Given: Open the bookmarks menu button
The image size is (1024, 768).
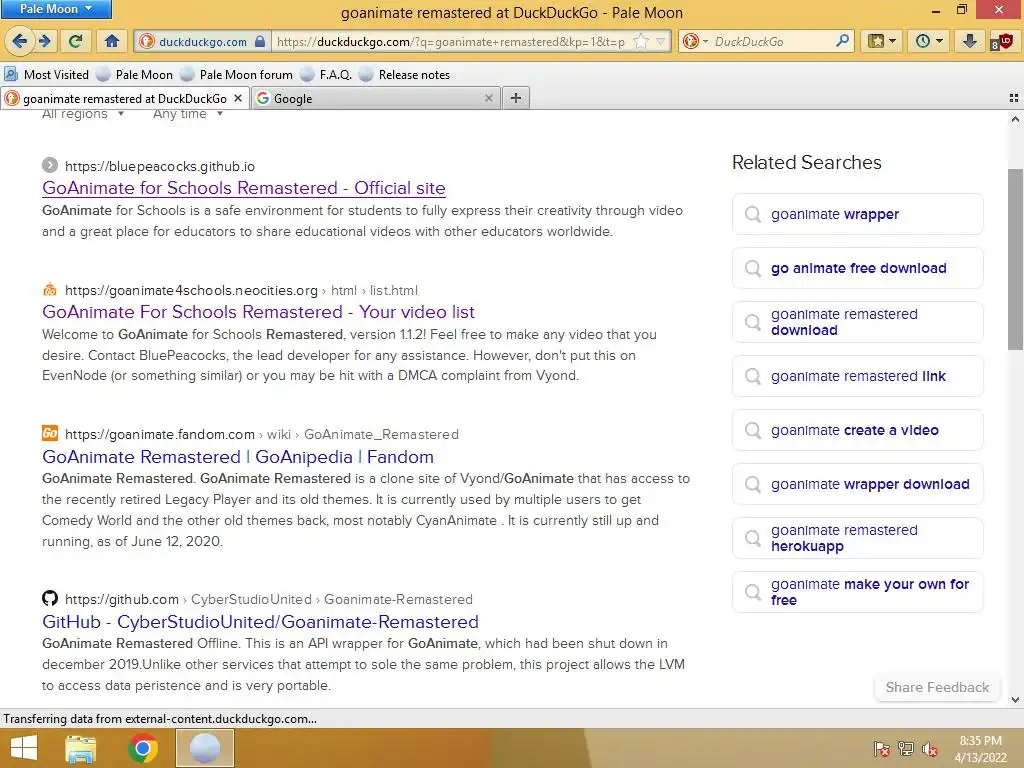Looking at the screenshot, I should [881, 41].
